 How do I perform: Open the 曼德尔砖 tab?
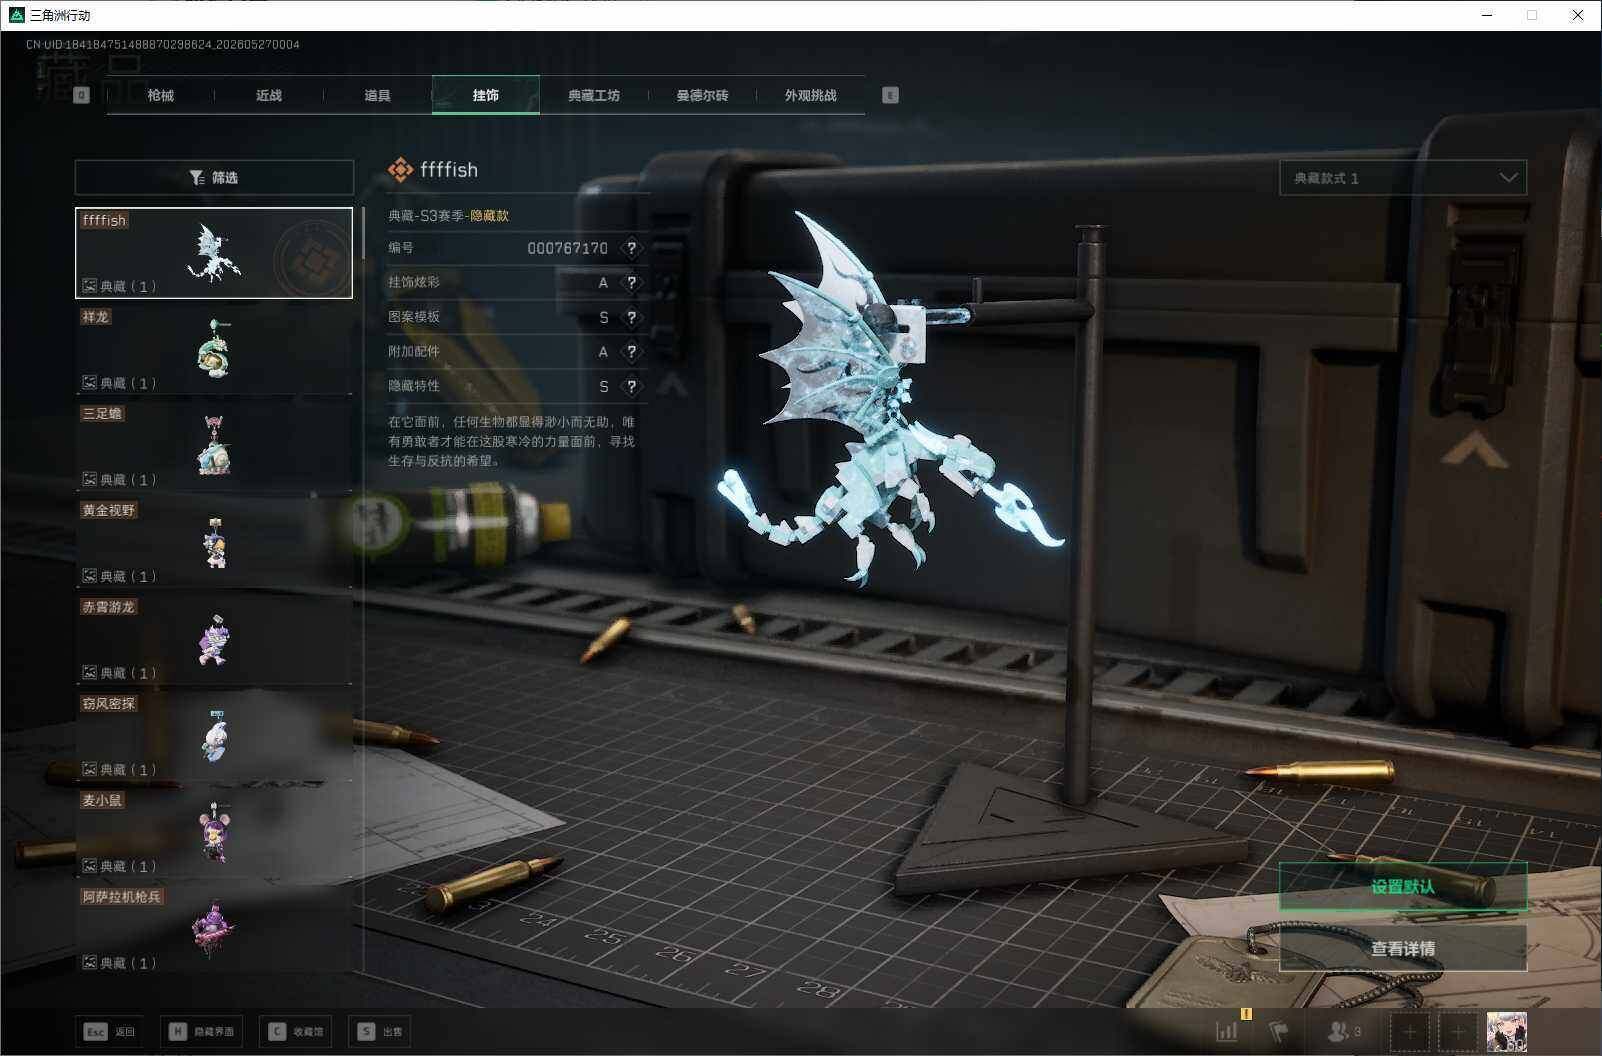(702, 95)
